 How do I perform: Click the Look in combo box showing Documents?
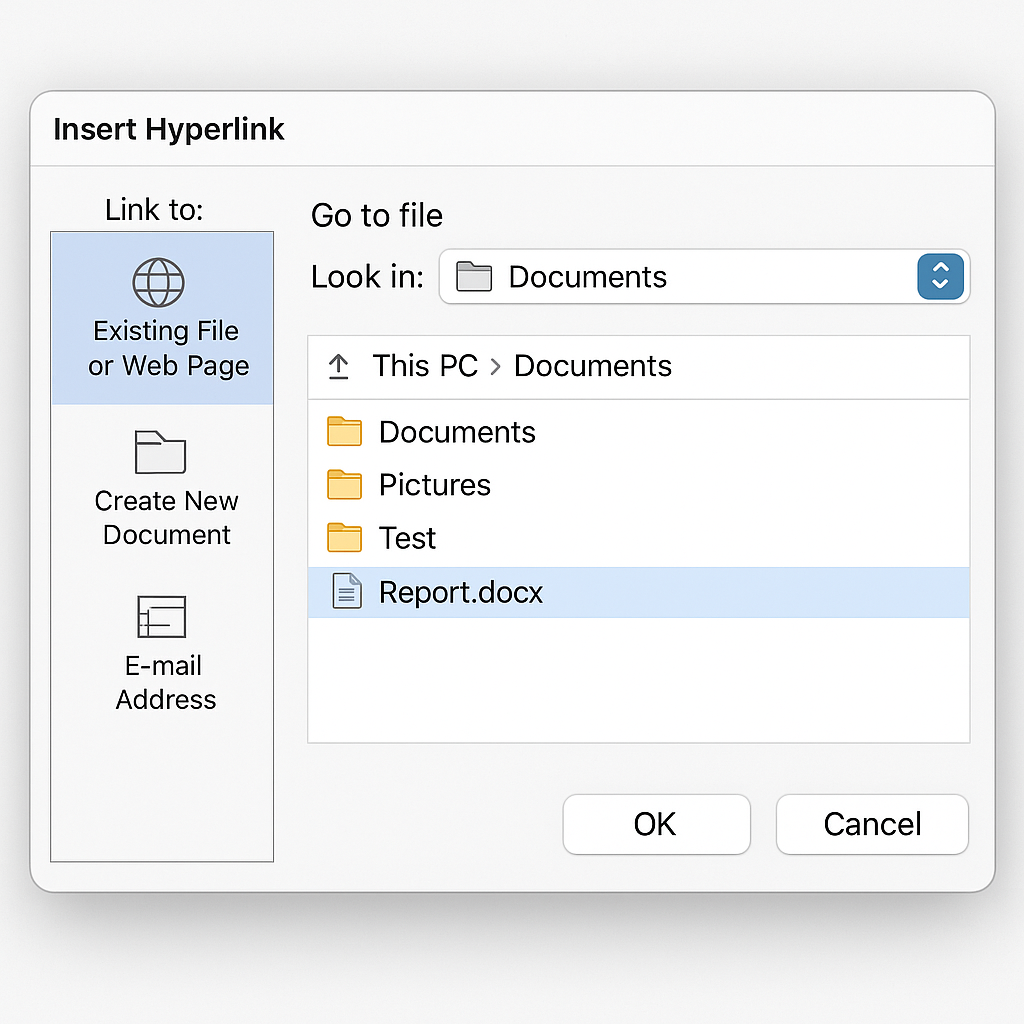(680, 277)
